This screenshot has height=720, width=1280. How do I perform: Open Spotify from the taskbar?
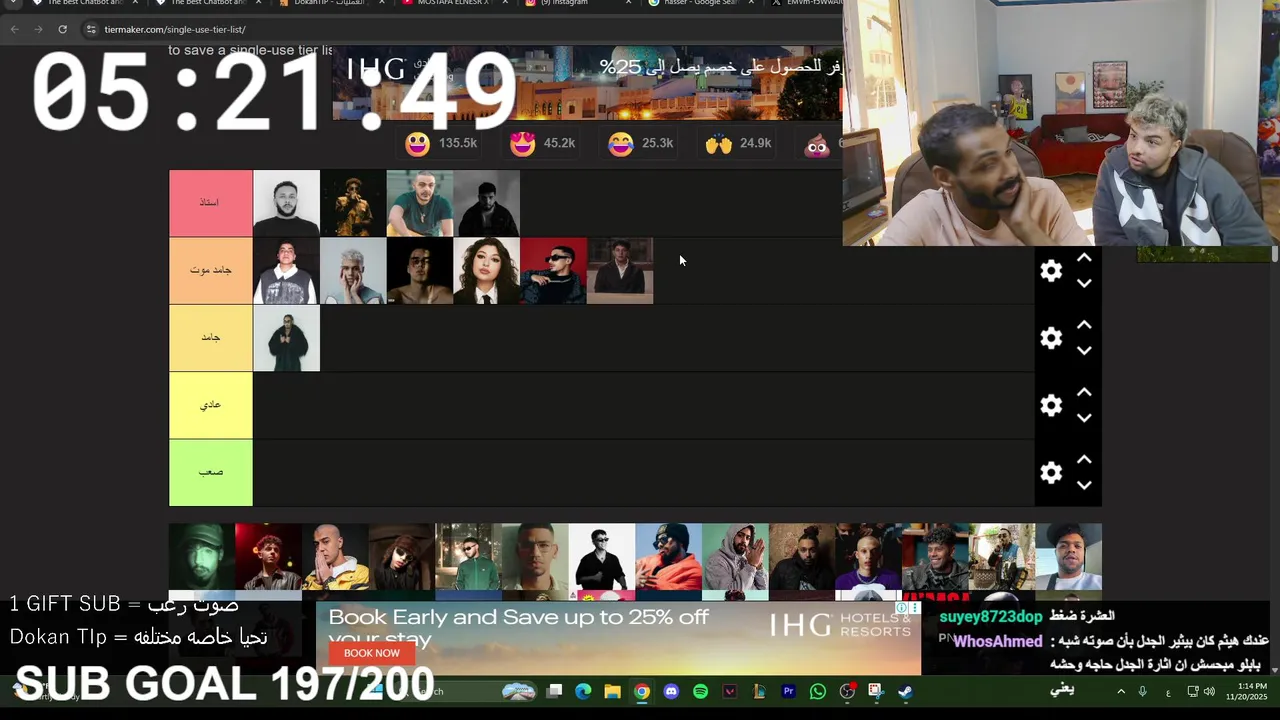point(700,691)
